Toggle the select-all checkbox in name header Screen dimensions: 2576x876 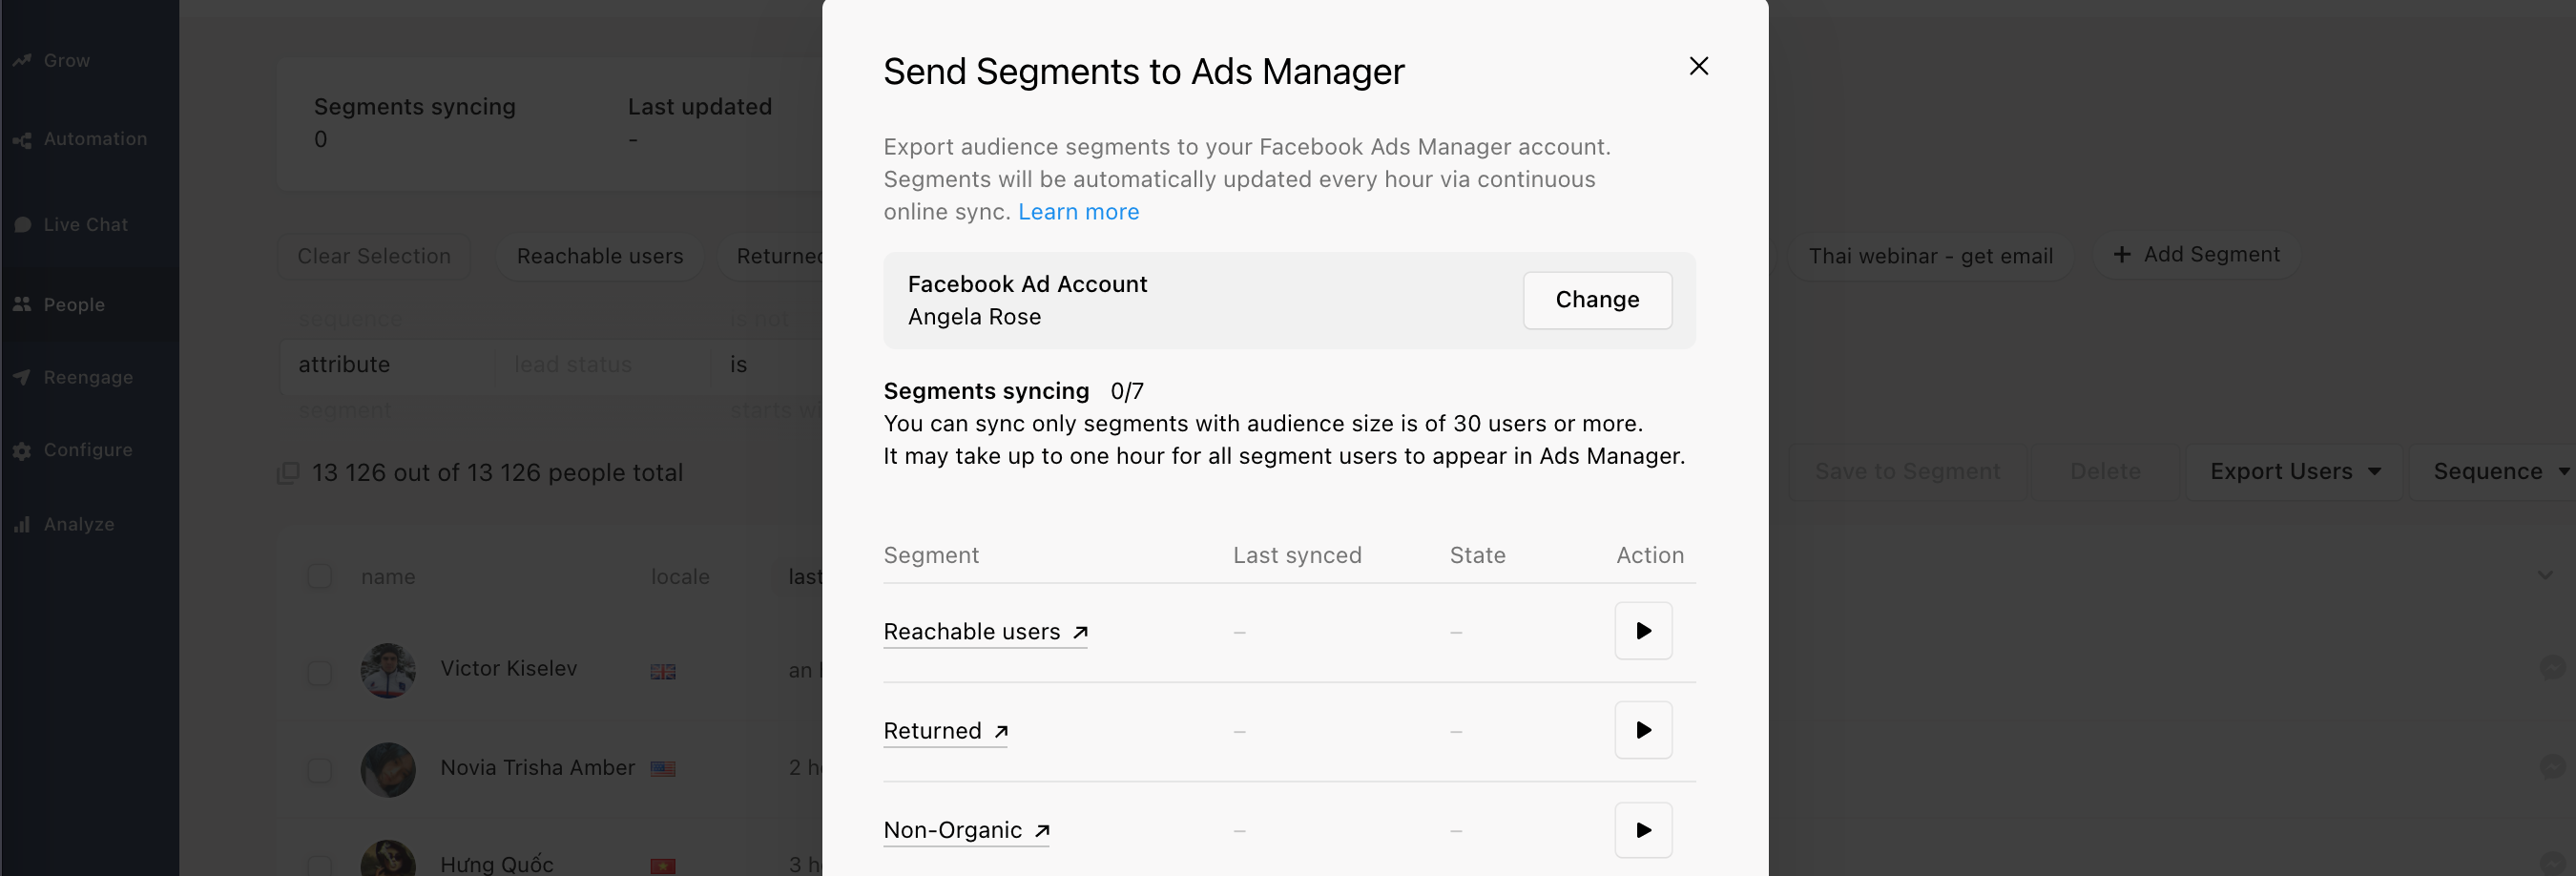click(x=319, y=577)
